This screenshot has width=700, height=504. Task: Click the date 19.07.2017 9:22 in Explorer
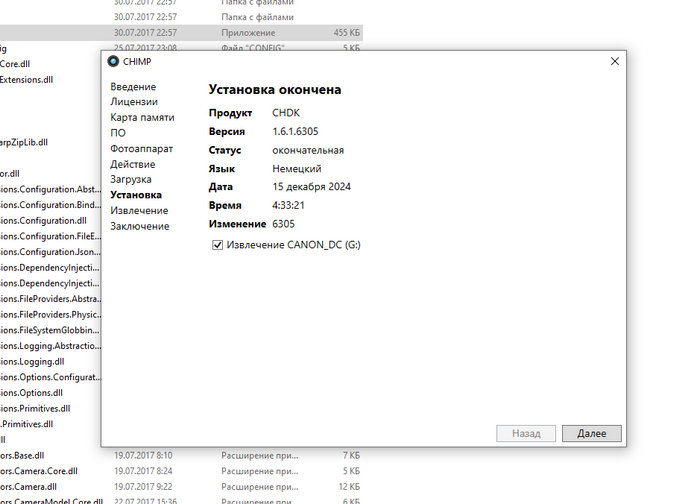[143, 487]
